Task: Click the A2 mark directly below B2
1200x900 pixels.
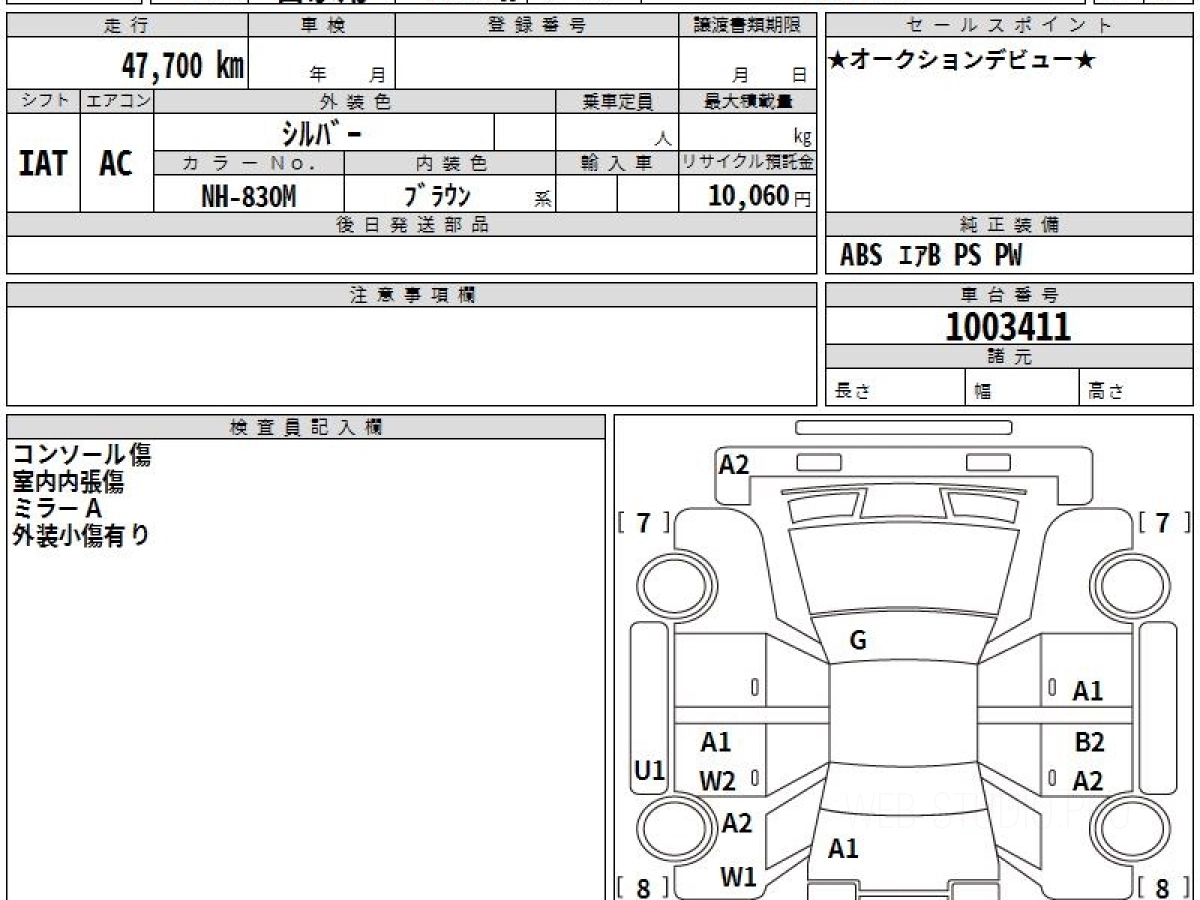Action: pos(1088,781)
